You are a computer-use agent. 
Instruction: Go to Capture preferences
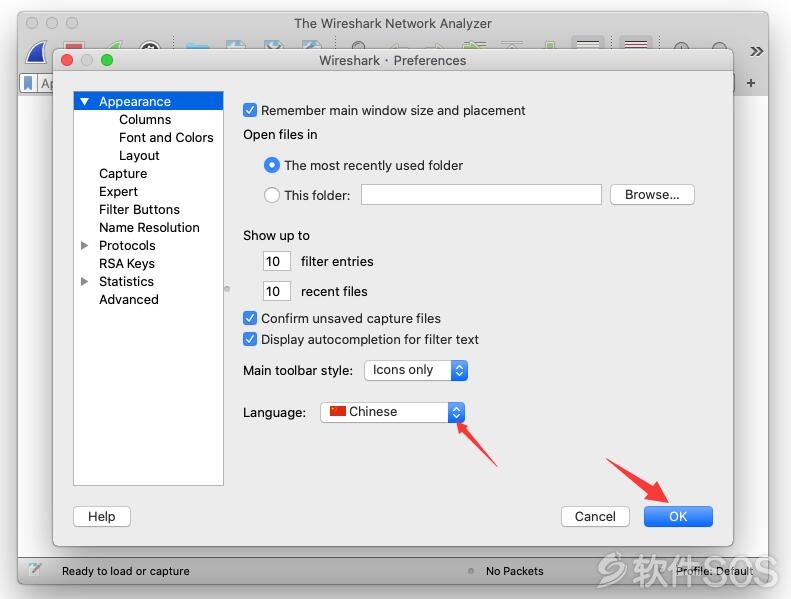coord(123,174)
